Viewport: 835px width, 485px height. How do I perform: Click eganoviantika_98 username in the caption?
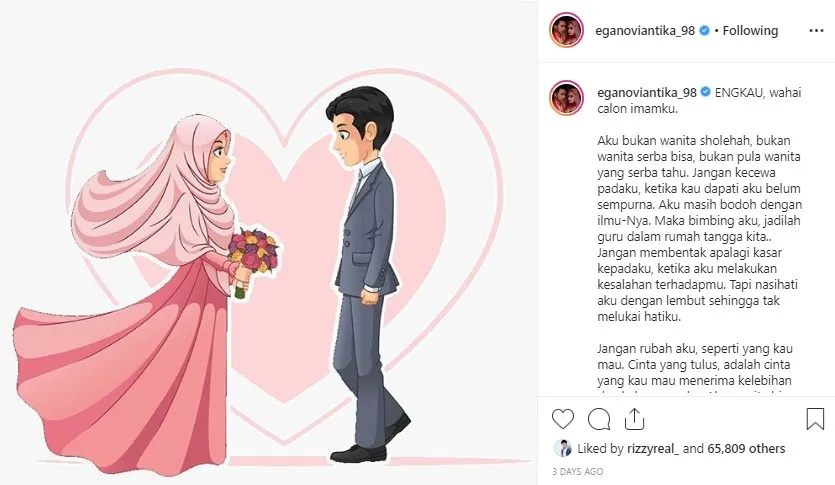pyautogui.click(x=646, y=93)
